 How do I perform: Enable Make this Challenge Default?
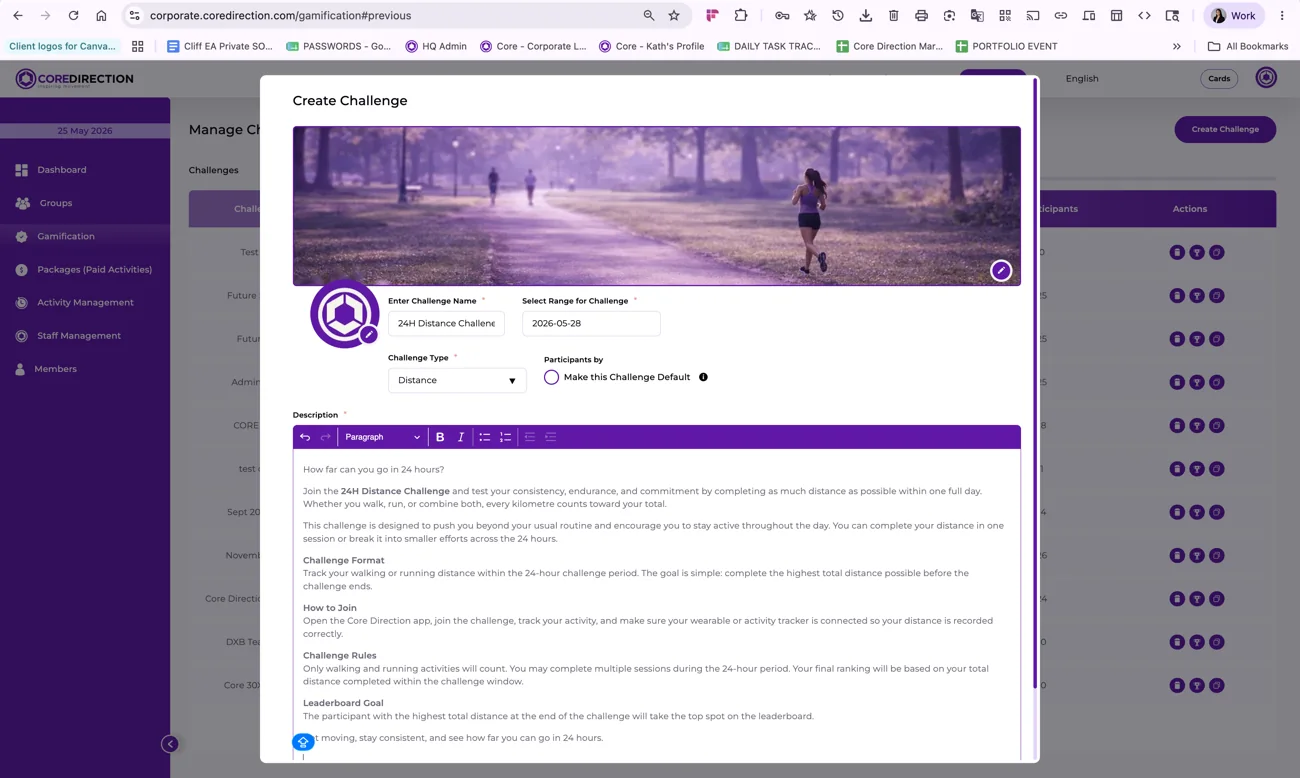point(551,377)
